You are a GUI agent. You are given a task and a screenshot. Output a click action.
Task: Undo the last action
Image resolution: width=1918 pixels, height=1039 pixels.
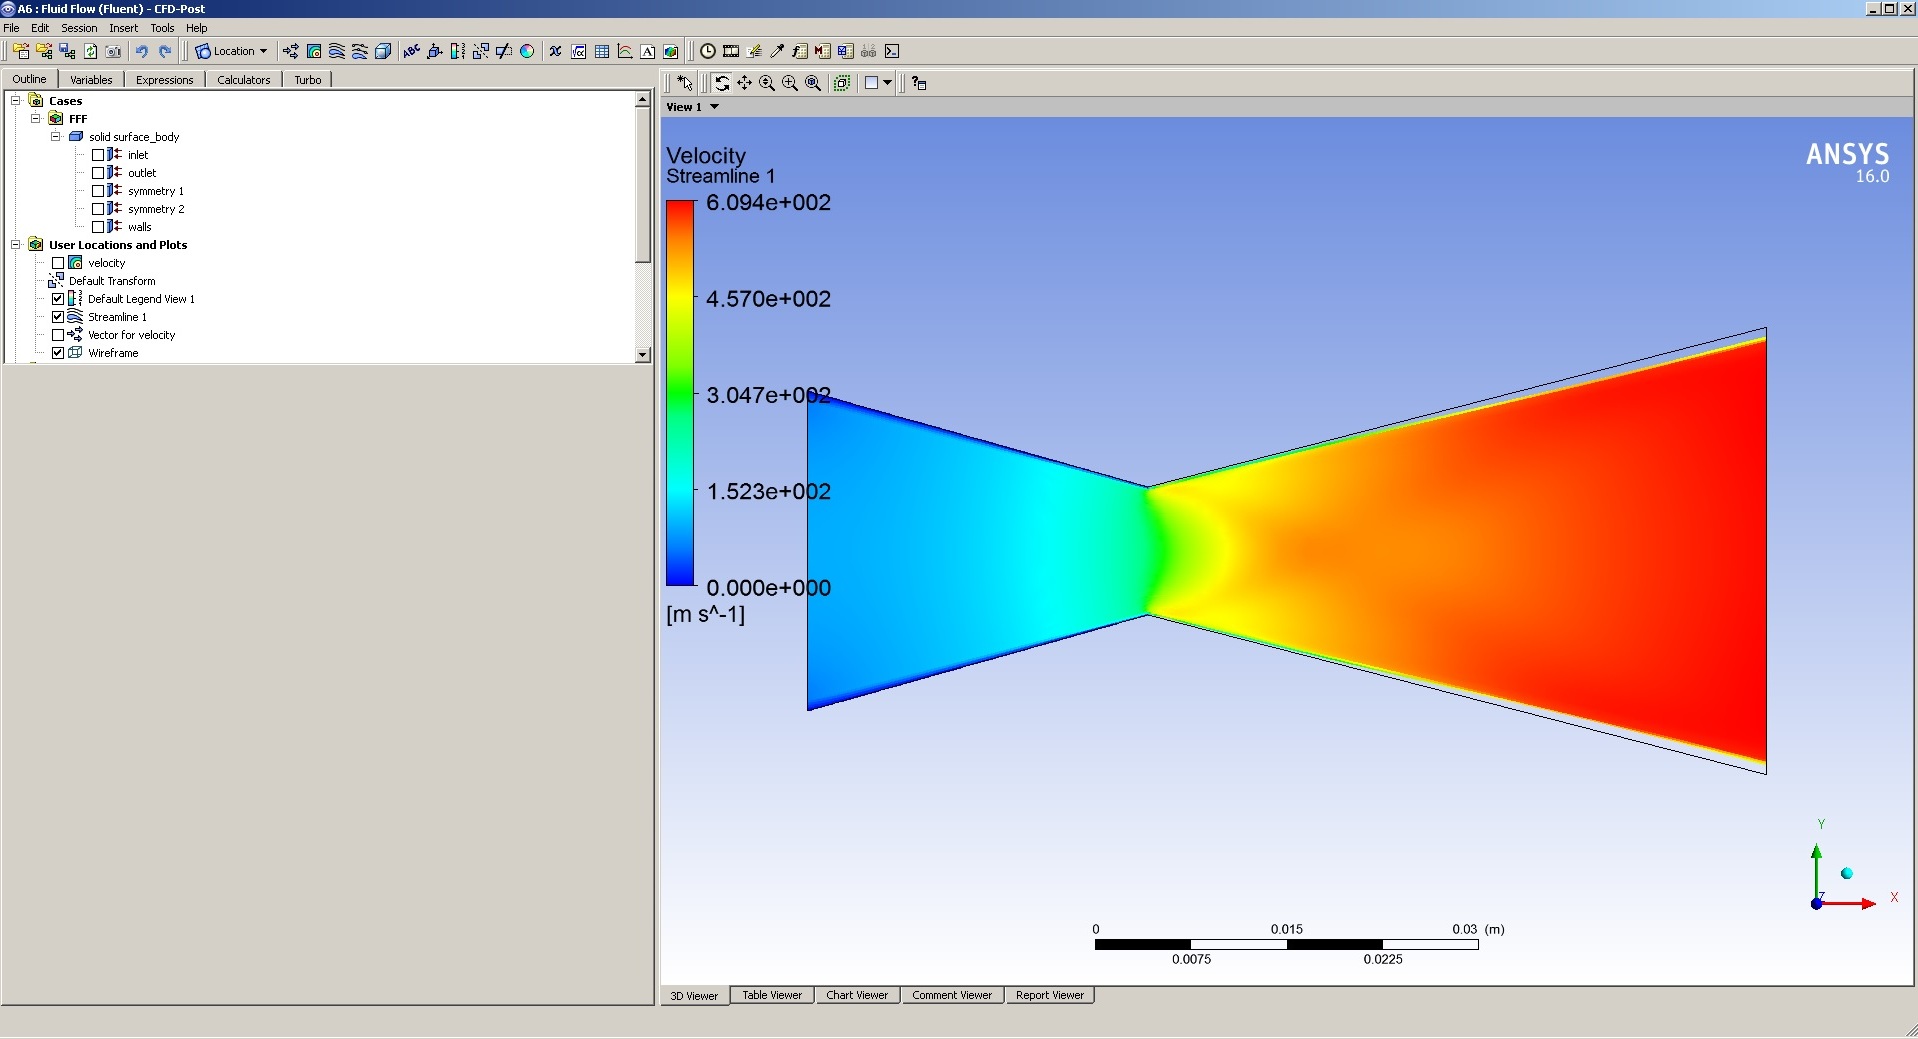[142, 51]
